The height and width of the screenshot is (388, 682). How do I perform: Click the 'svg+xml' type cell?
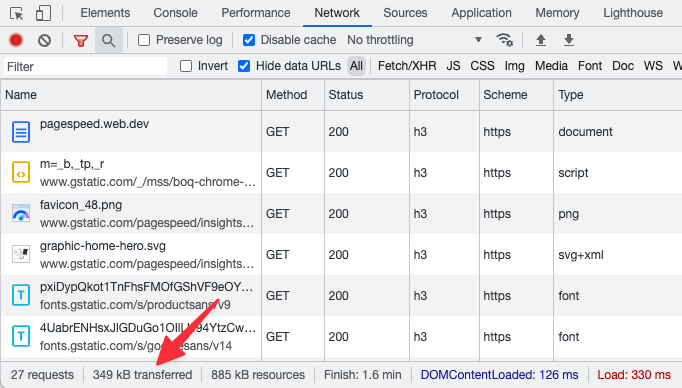coord(581,254)
